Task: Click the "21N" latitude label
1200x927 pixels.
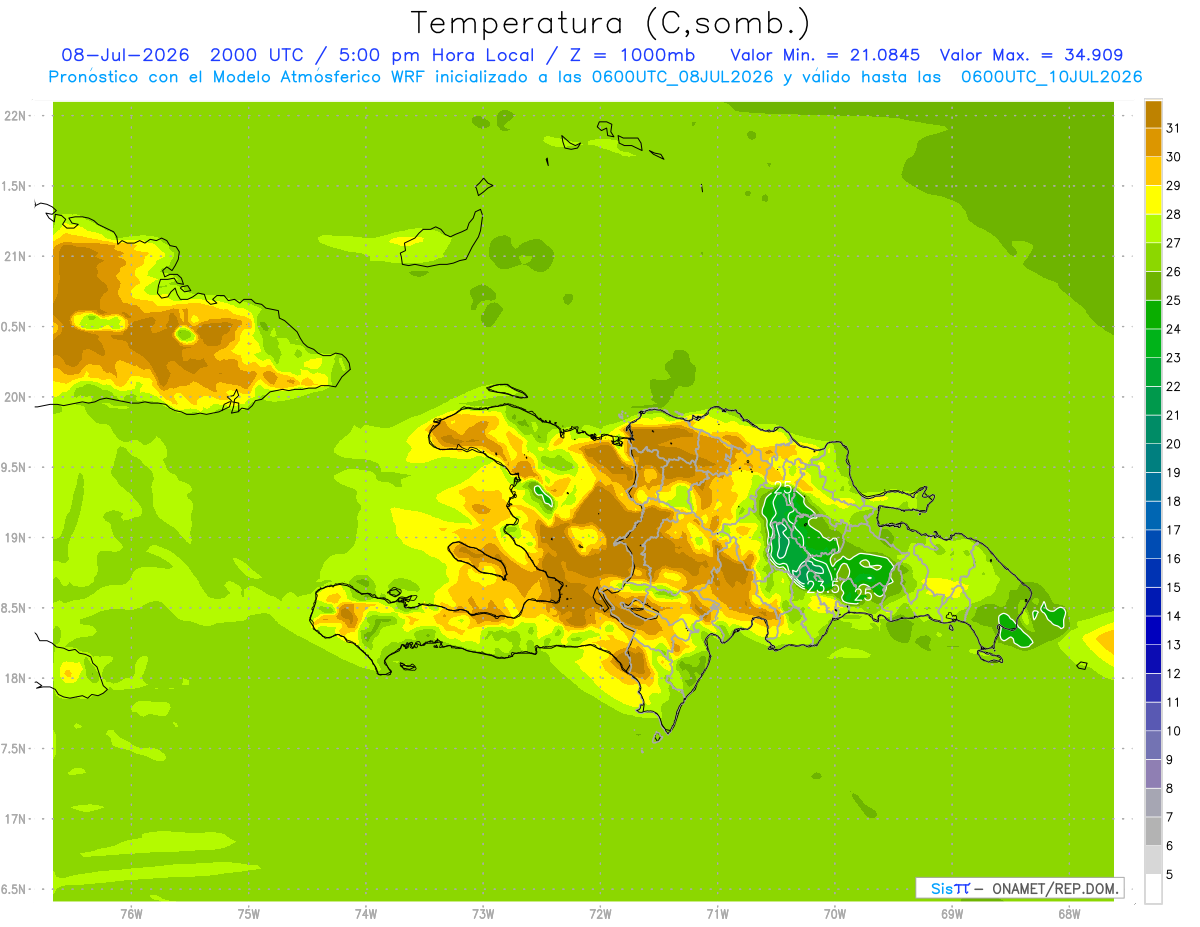Action: [x=14, y=257]
